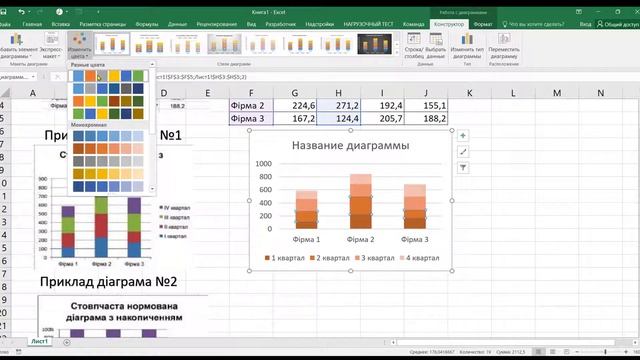Pick the fourth colorful palette row
Image resolution: width=640 pixels, height=360 pixels.
tap(108, 113)
